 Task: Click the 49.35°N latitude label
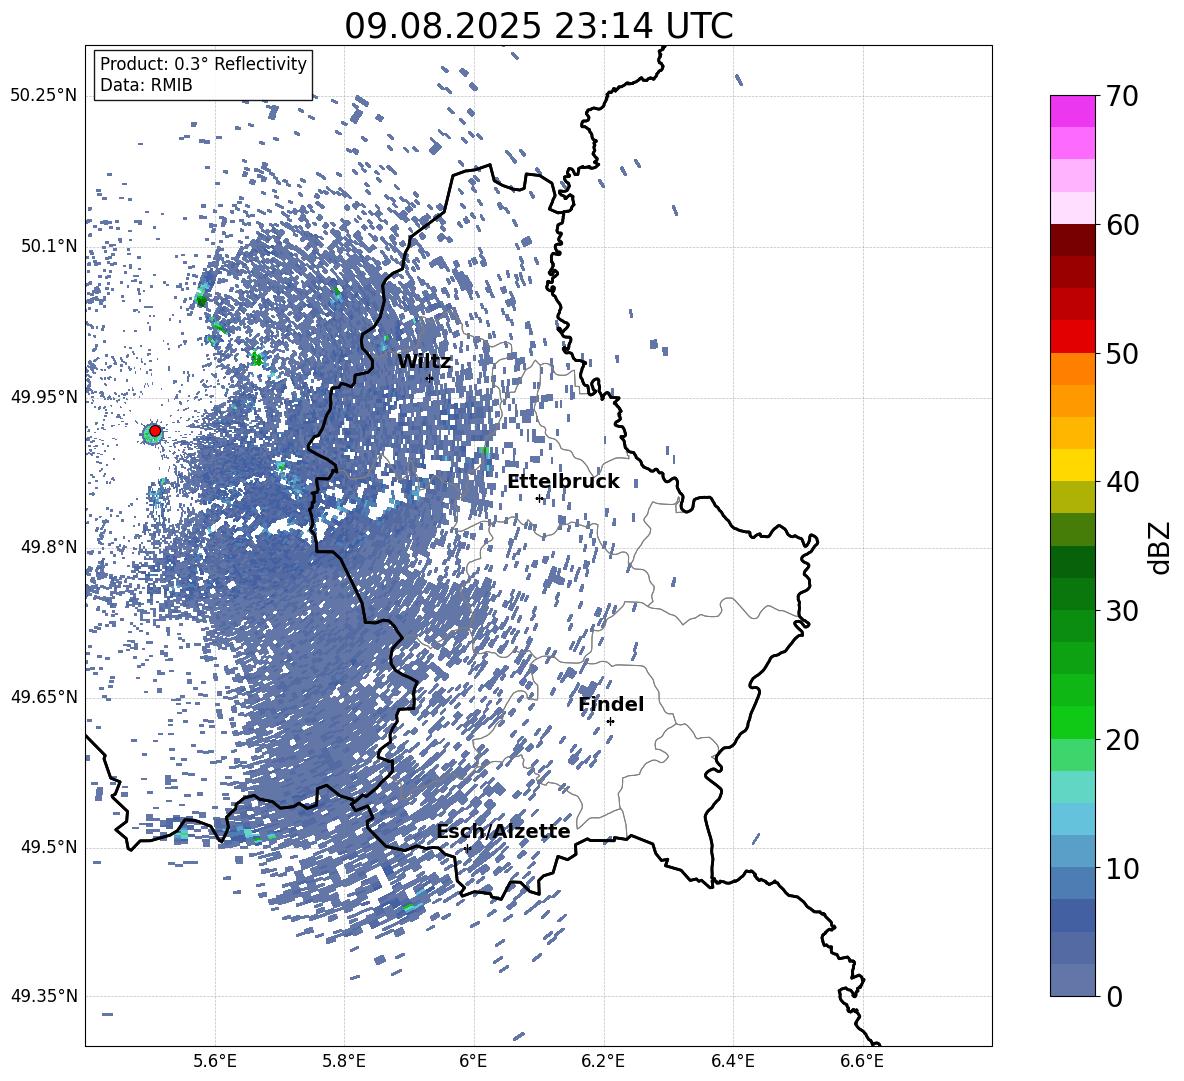[x=44, y=996]
